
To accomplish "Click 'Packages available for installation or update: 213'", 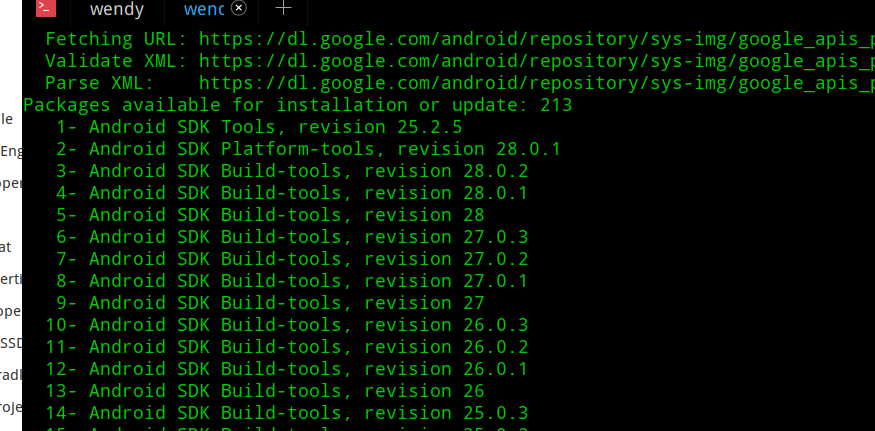I will [x=297, y=105].
